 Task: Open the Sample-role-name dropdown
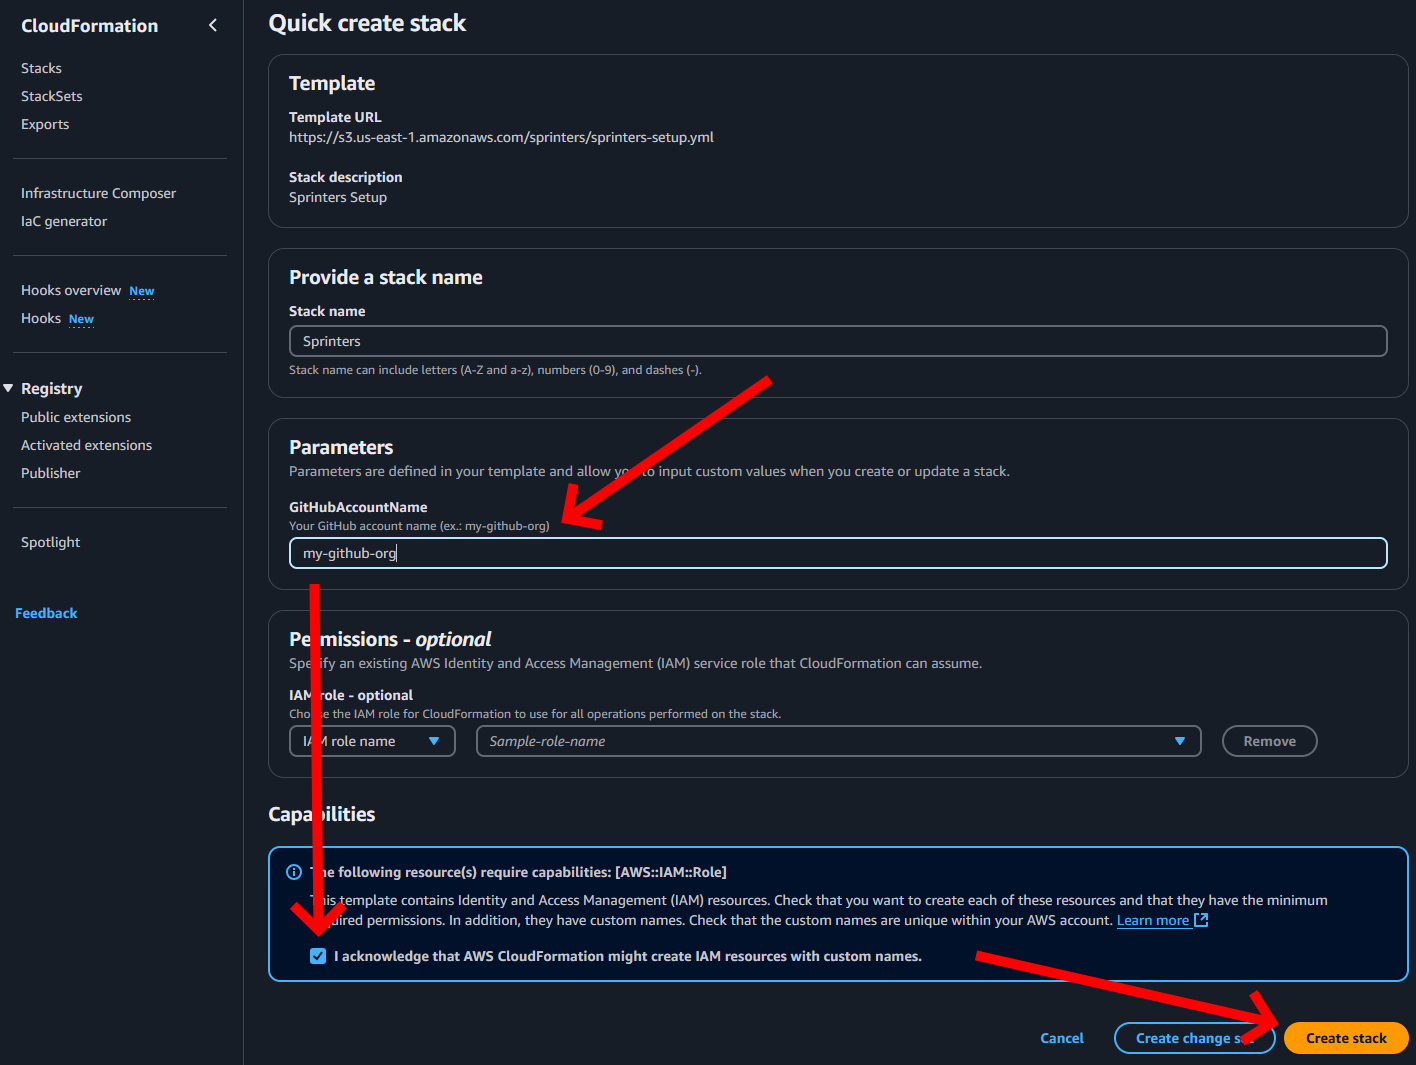click(x=838, y=741)
